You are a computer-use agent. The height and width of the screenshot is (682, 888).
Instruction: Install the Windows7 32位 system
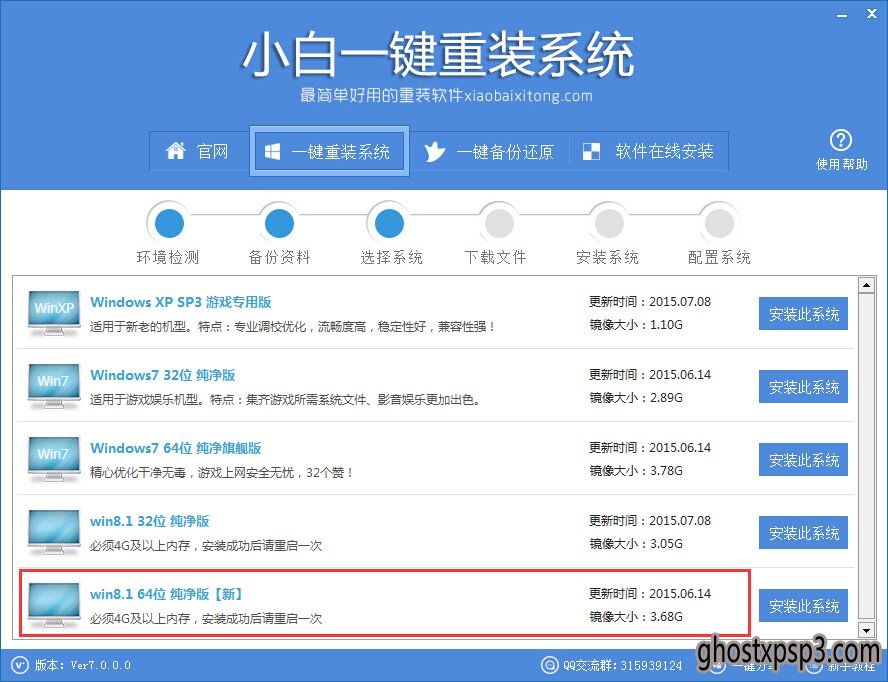coord(803,386)
